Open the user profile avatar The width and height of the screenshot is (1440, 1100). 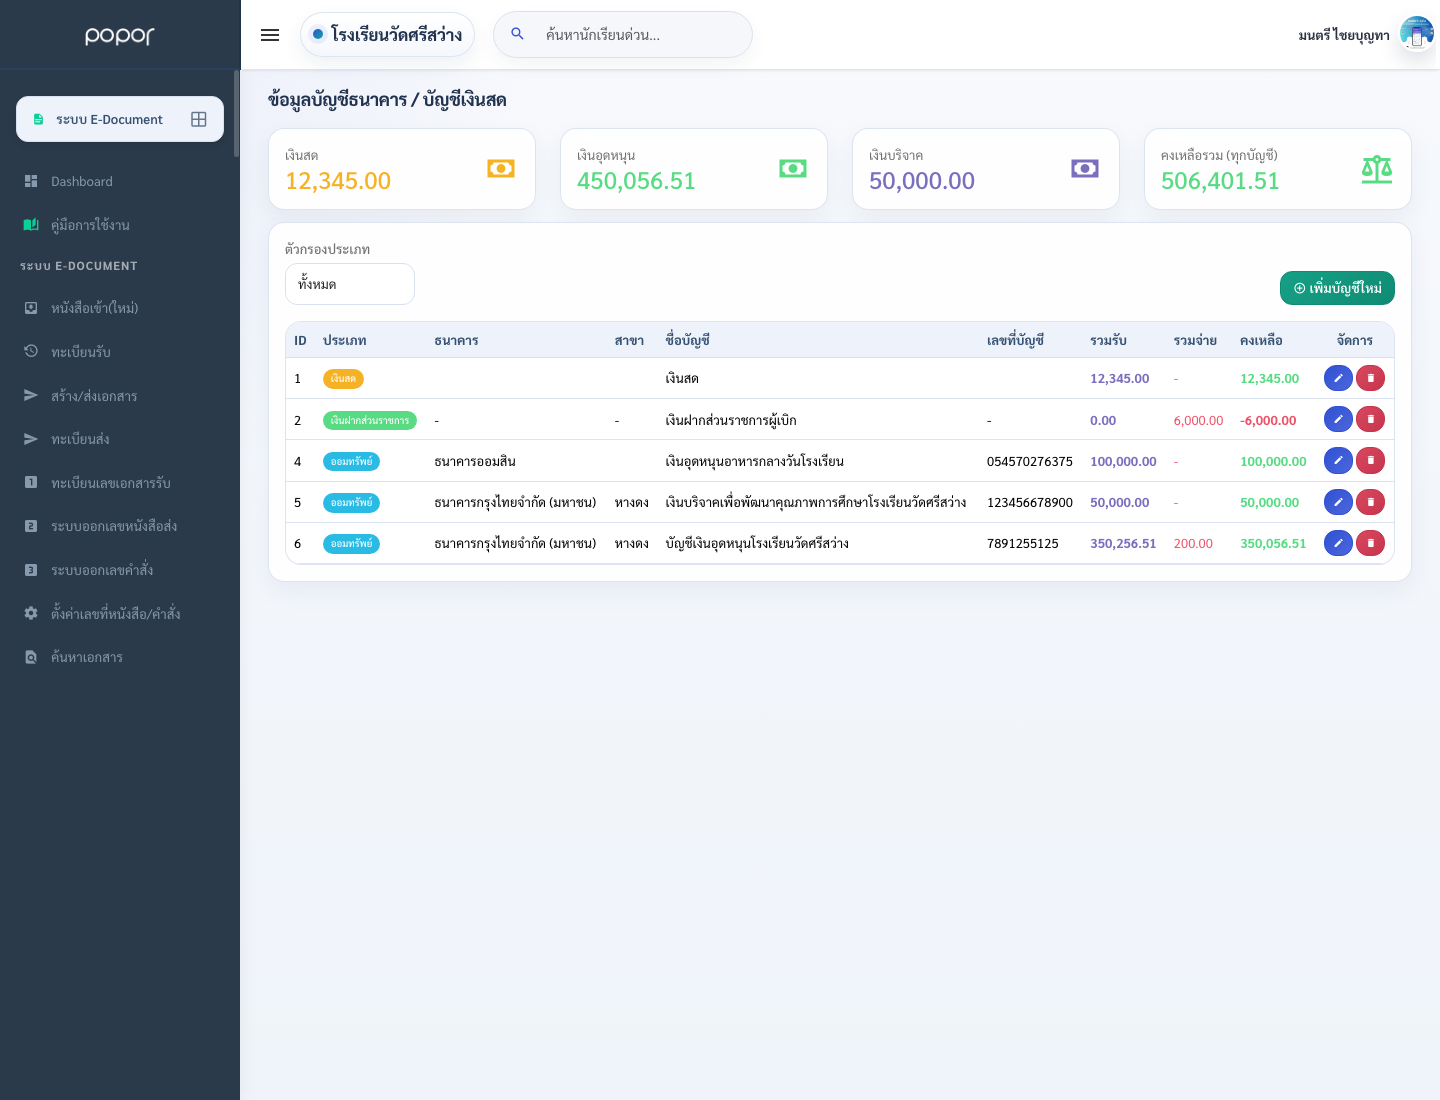point(1417,34)
